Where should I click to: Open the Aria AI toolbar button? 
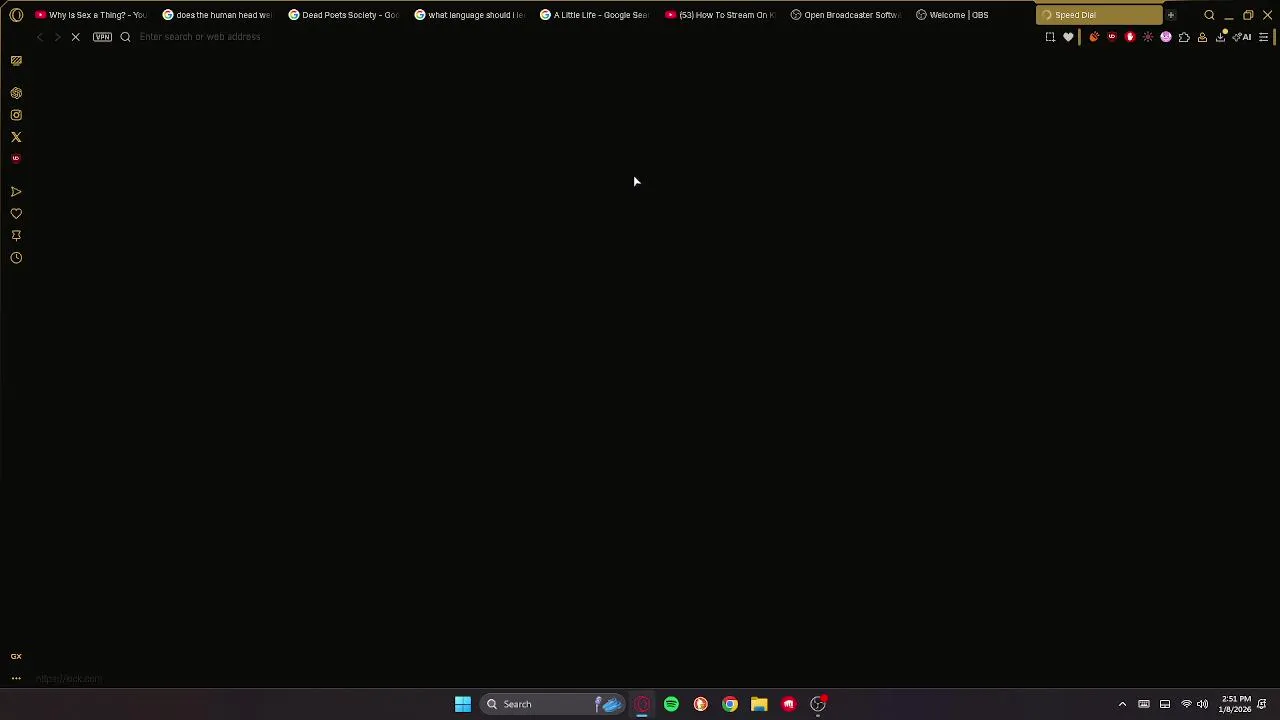pos(1243,37)
